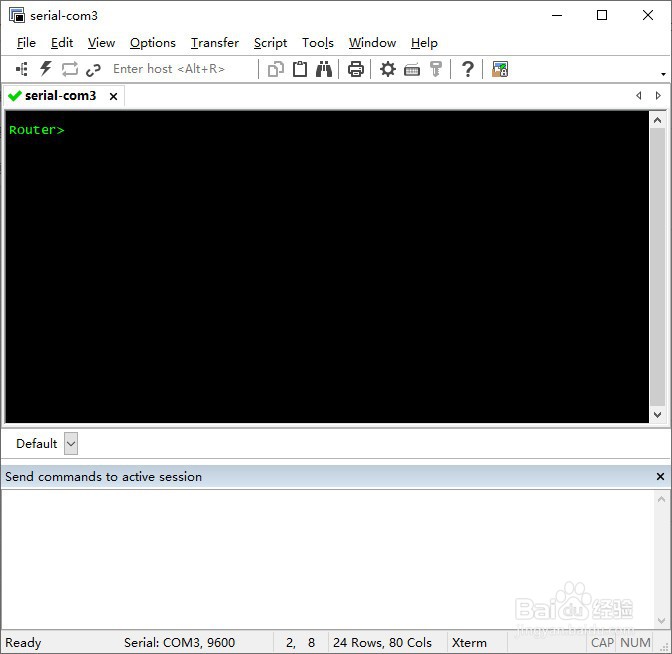The height and width of the screenshot is (654, 672).
Task: Click the Paste clipboard icon
Action: point(300,69)
